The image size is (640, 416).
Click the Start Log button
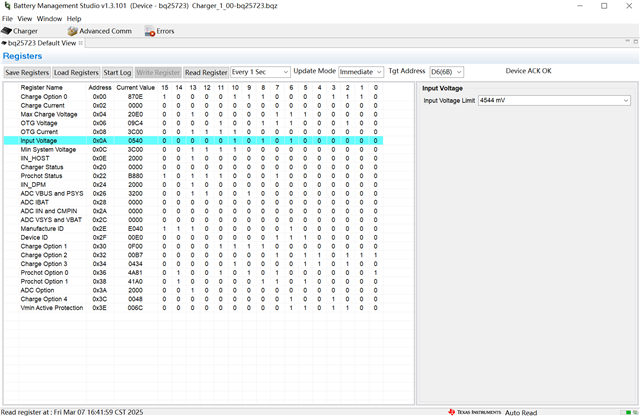pos(117,72)
